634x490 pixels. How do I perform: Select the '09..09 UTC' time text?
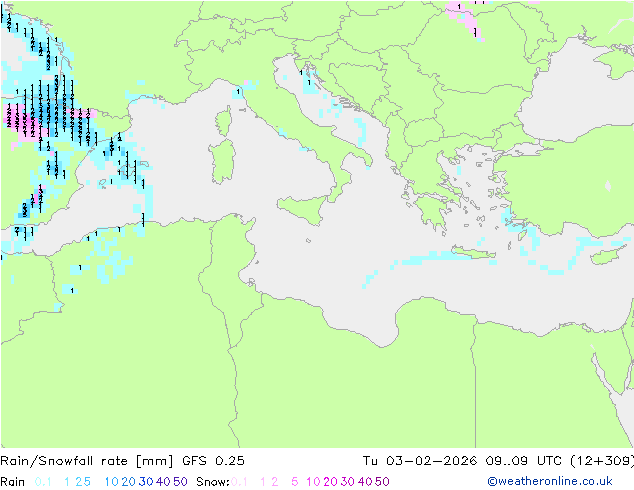(524, 461)
